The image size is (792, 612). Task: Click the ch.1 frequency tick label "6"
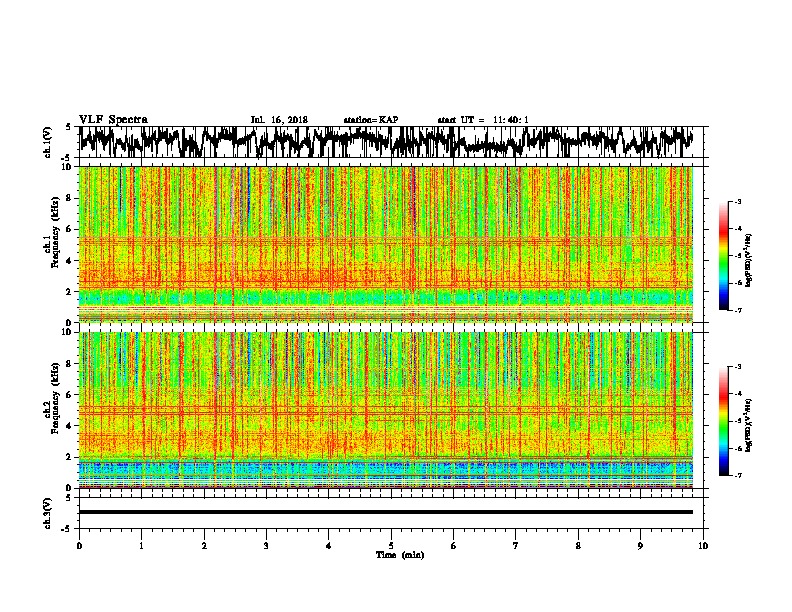(x=70, y=230)
